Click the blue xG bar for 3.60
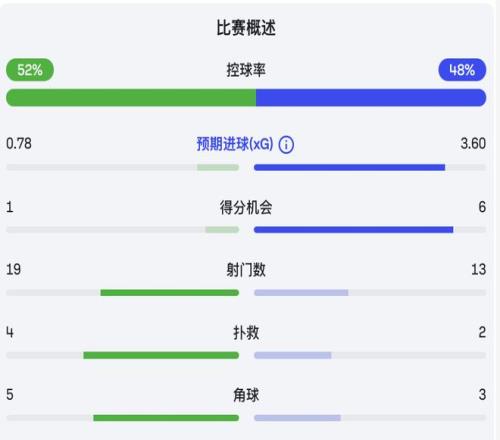 (x=349, y=167)
